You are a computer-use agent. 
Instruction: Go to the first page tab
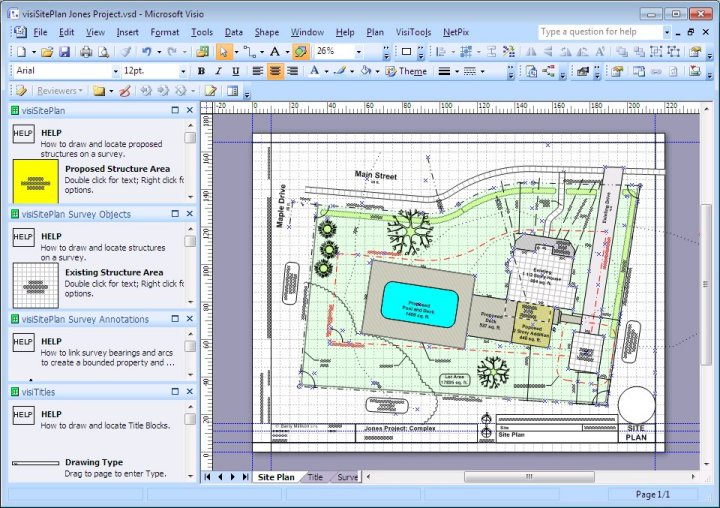point(207,477)
